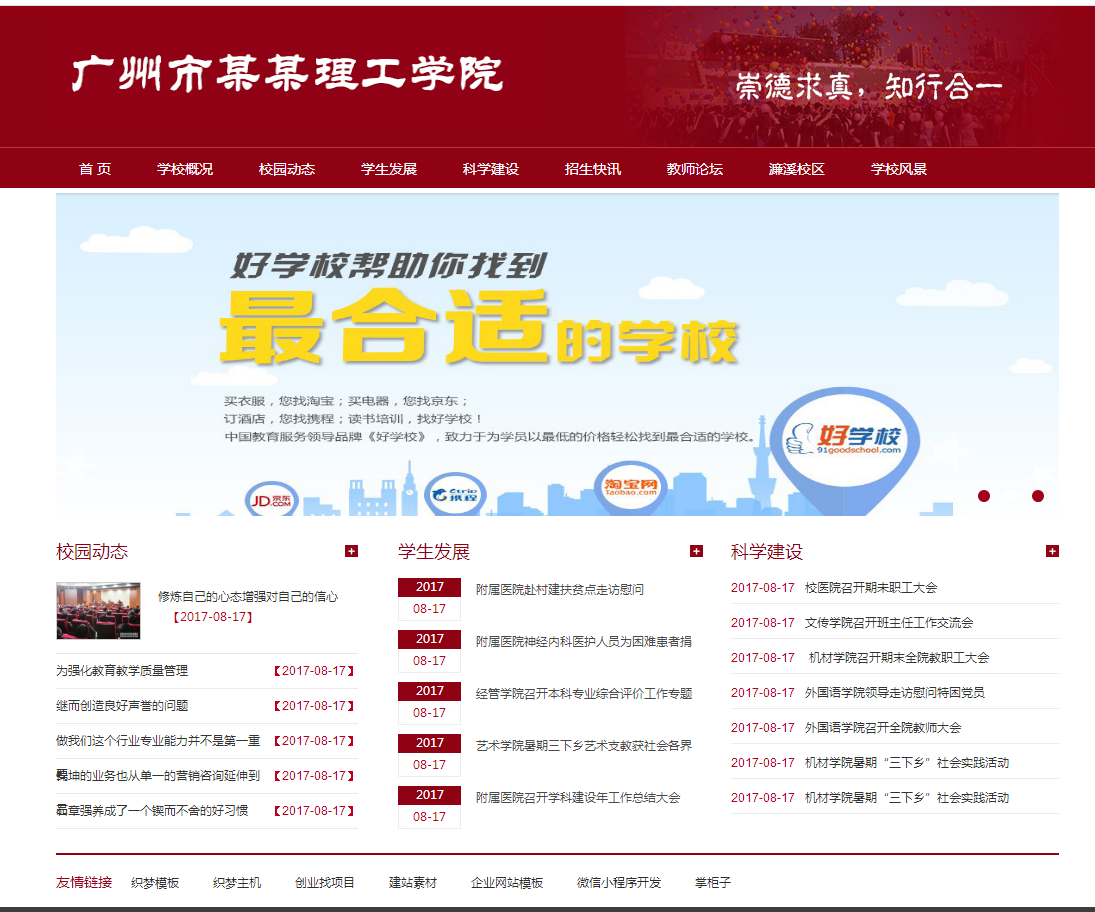Click the 广州市某某理工学院 site logo
The height and width of the screenshot is (912, 1095).
[287, 75]
